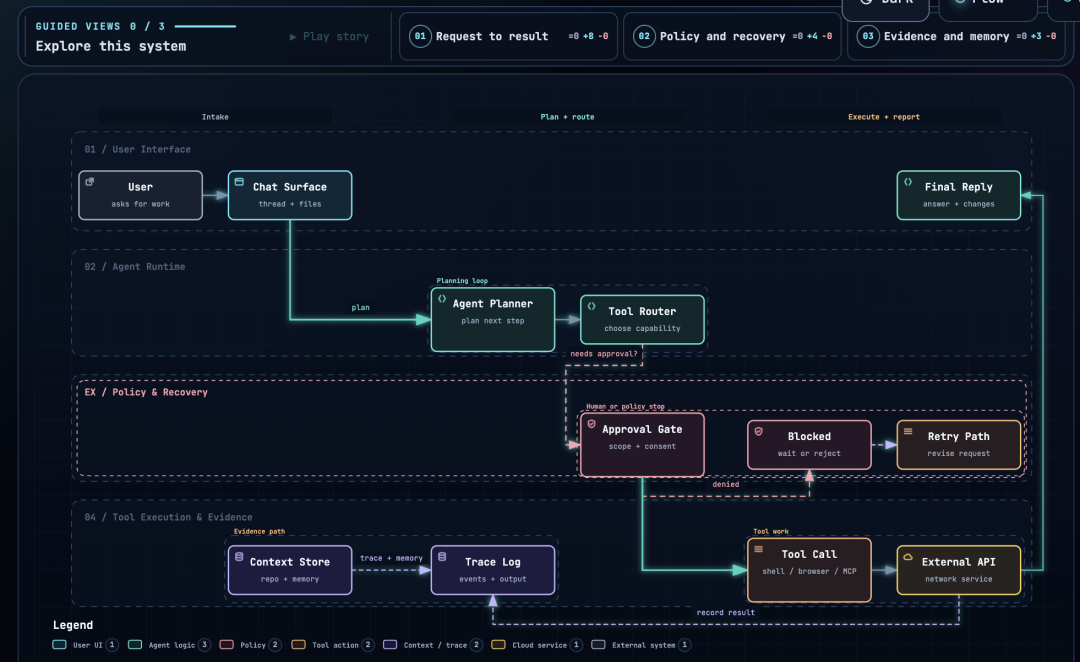This screenshot has width=1080, height=662.
Task: Click the Chat Surface node's window icon
Action: [x=239, y=182]
